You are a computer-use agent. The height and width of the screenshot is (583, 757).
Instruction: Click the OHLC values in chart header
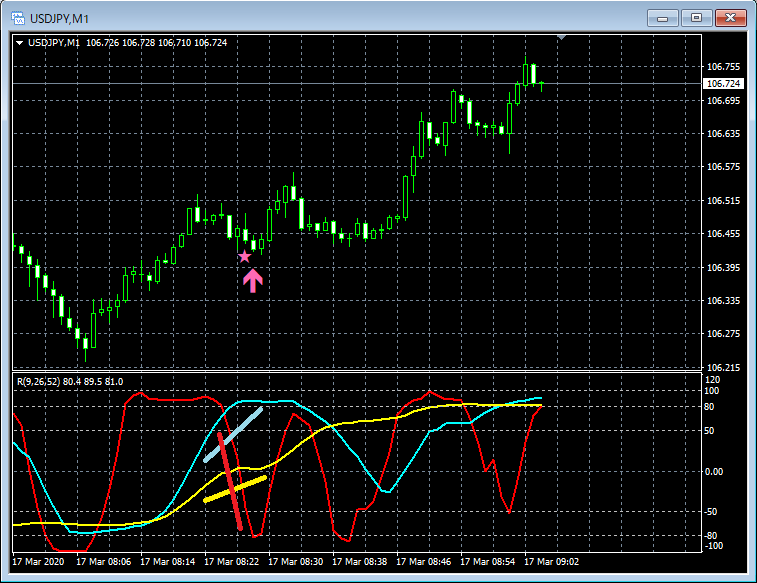156,43
